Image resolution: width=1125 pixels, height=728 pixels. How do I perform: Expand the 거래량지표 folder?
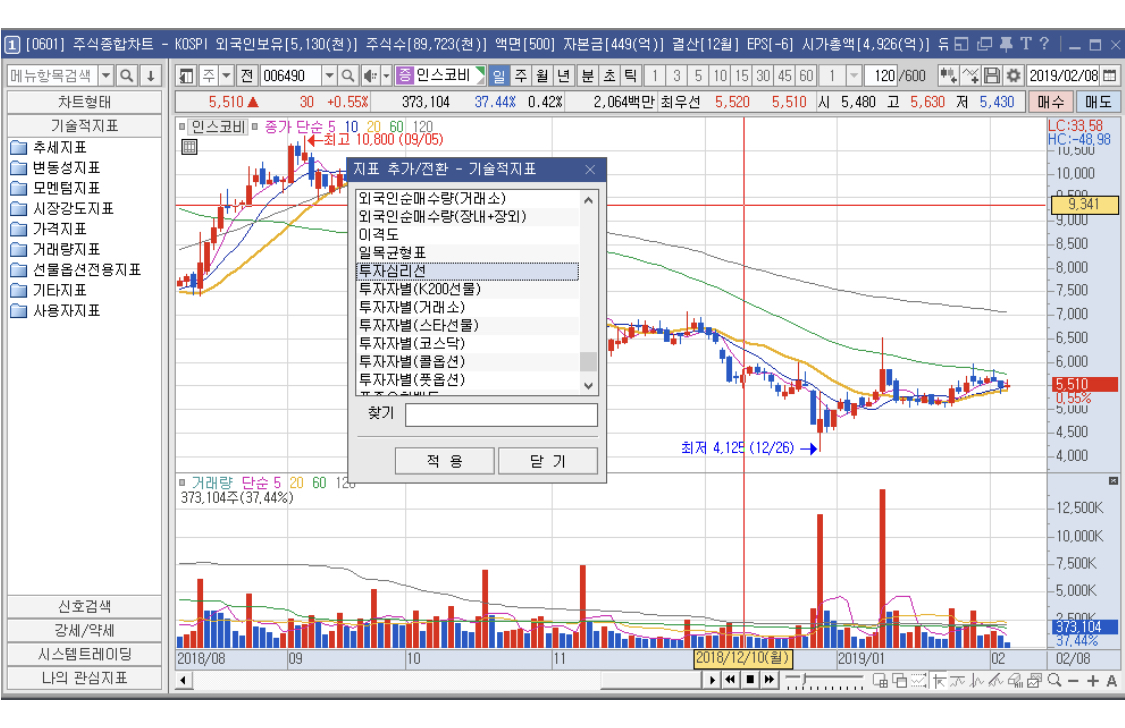point(56,250)
